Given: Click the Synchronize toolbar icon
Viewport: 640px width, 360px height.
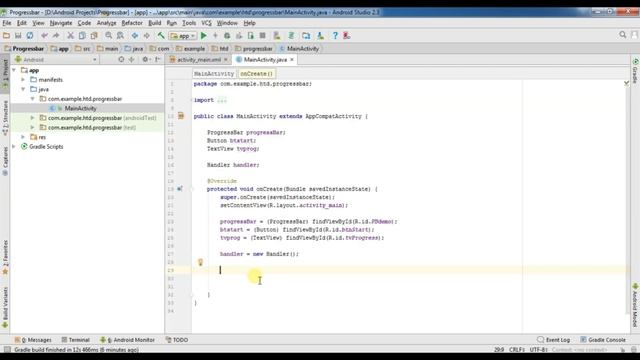Looking at the screenshot, I should pyautogui.click(x=30, y=36).
